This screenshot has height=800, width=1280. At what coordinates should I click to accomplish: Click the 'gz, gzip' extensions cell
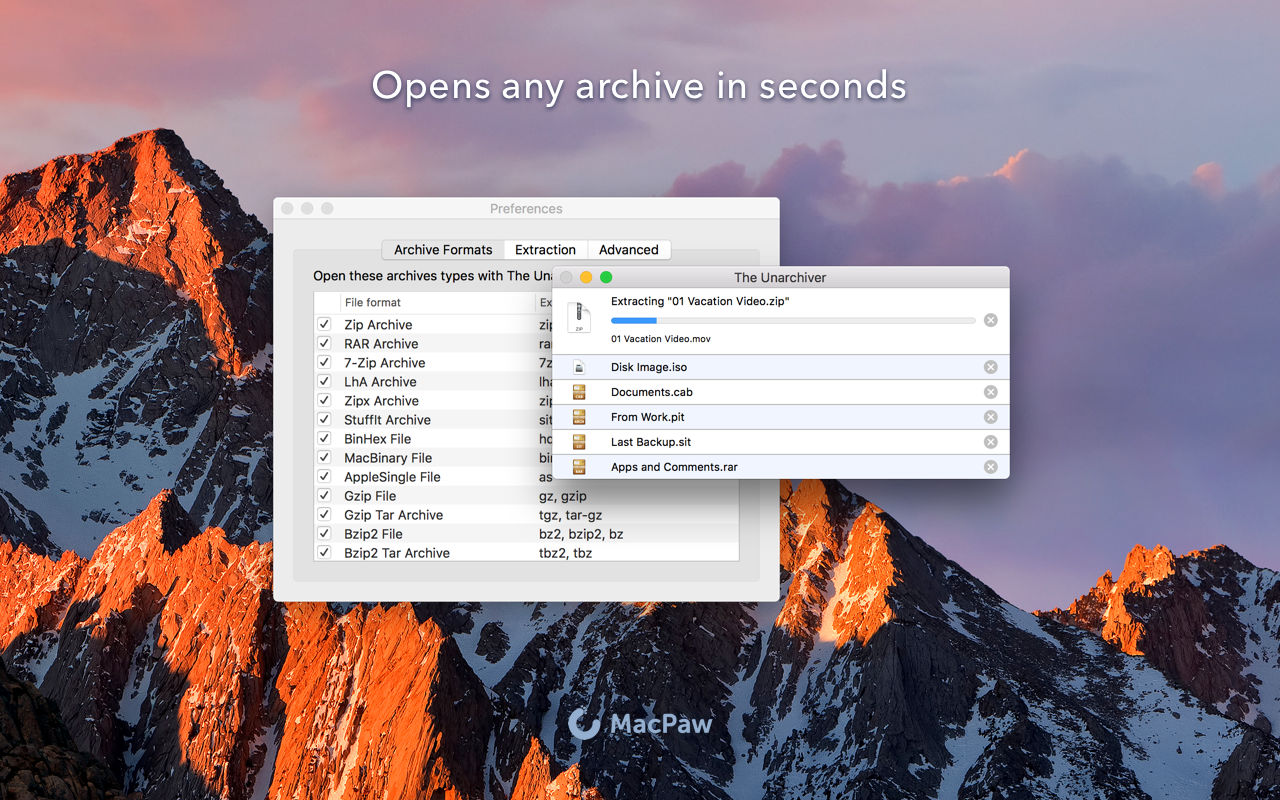pyautogui.click(x=563, y=496)
